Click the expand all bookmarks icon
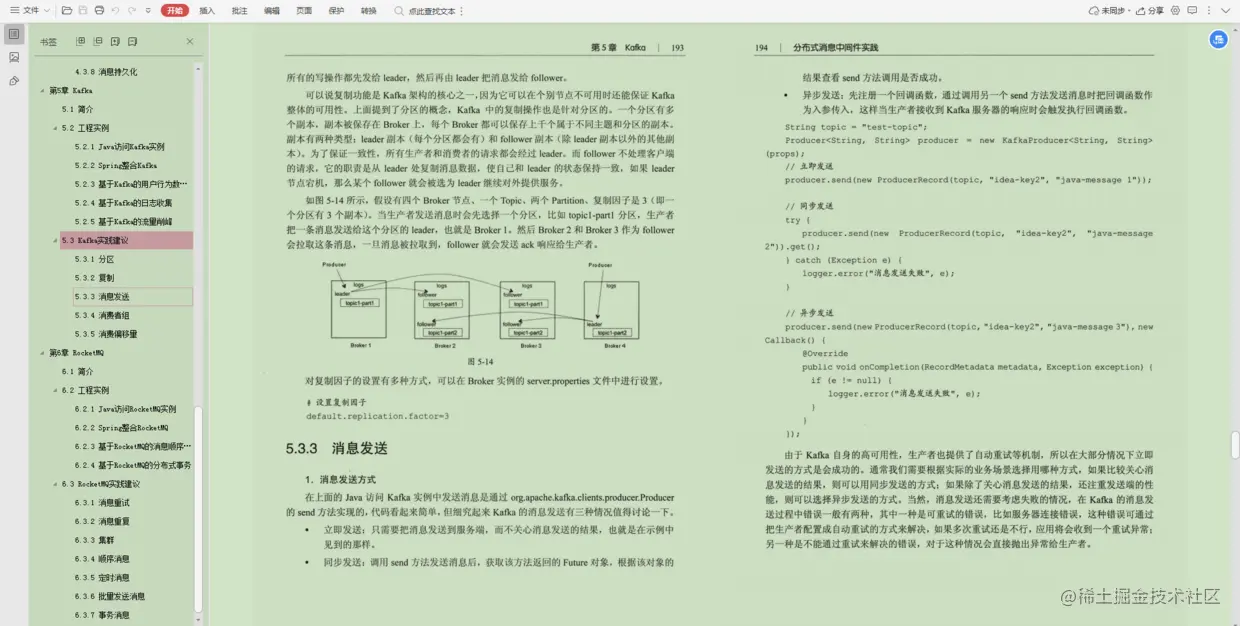The image size is (1240, 626). (x=81, y=41)
